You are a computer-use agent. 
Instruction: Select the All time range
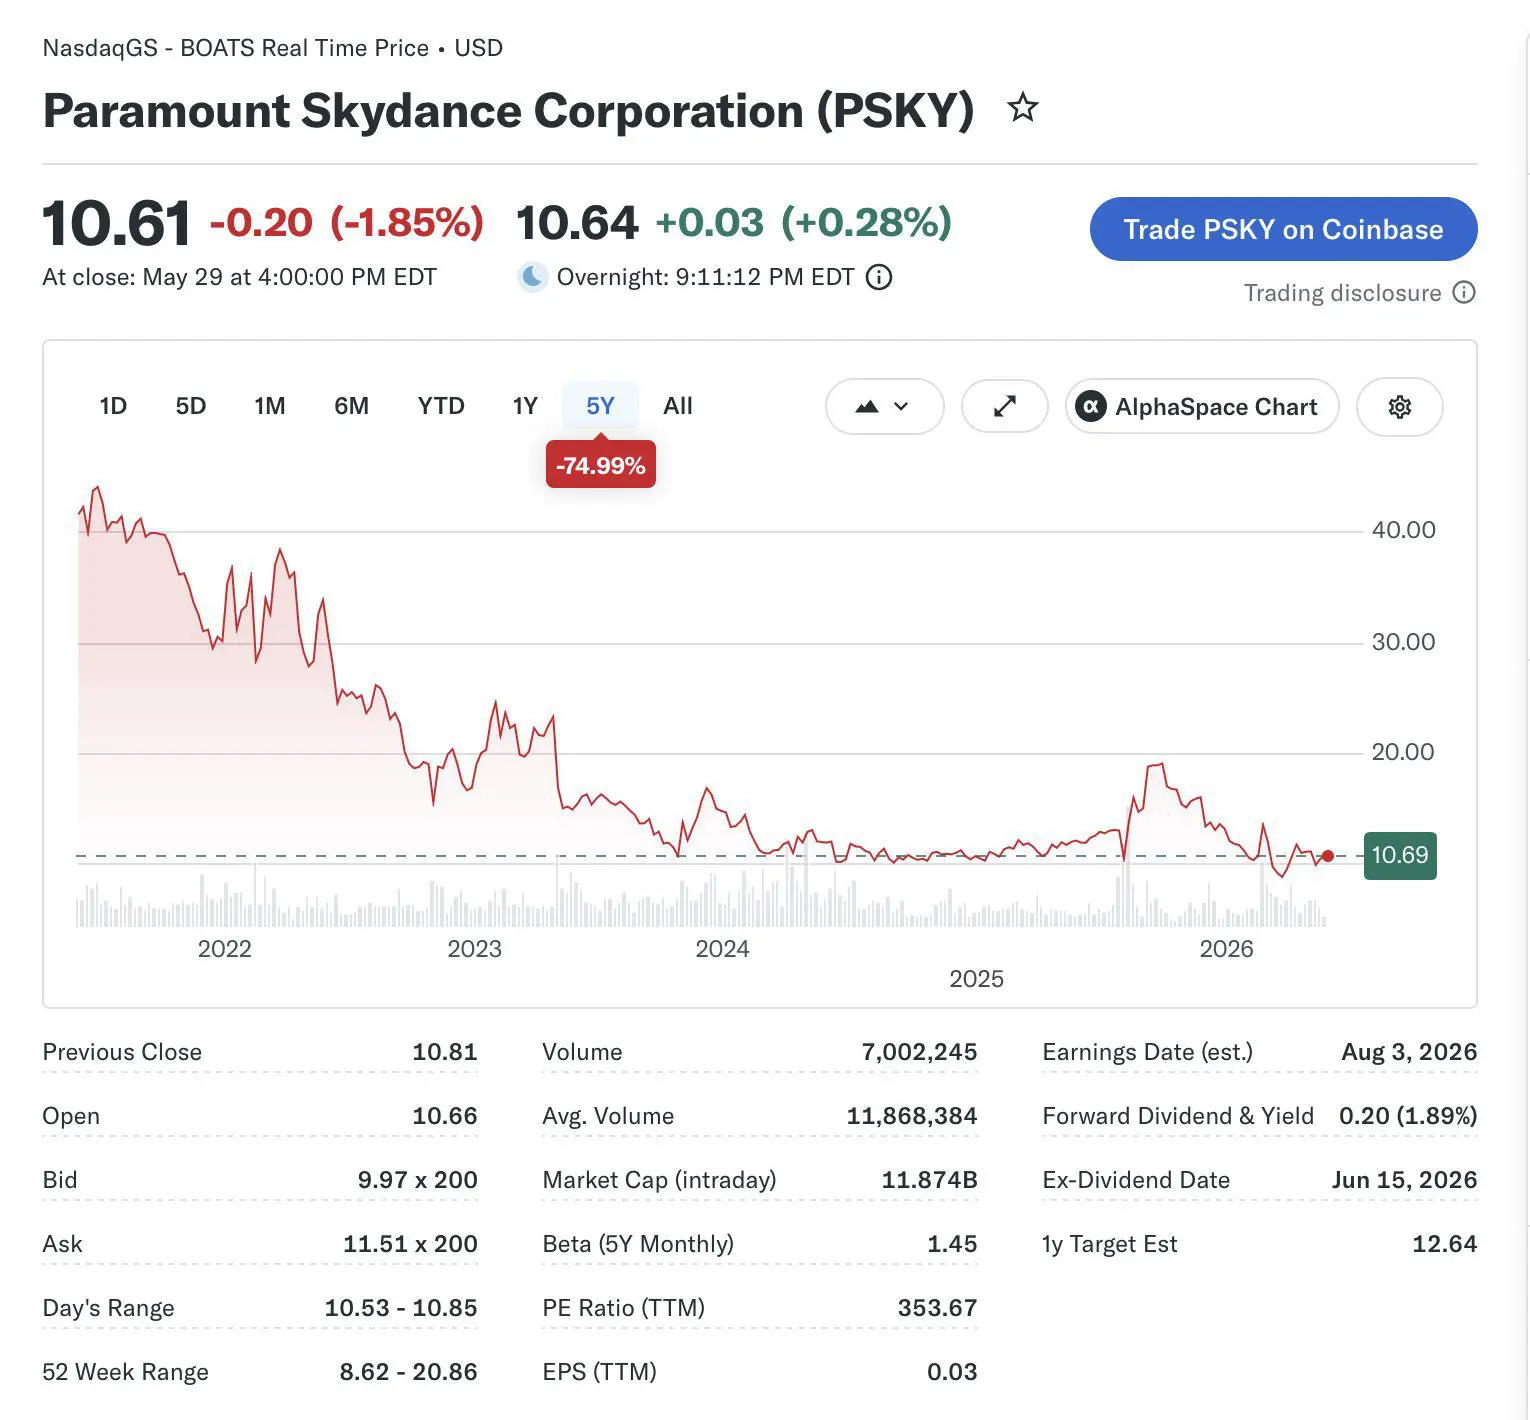pos(677,406)
